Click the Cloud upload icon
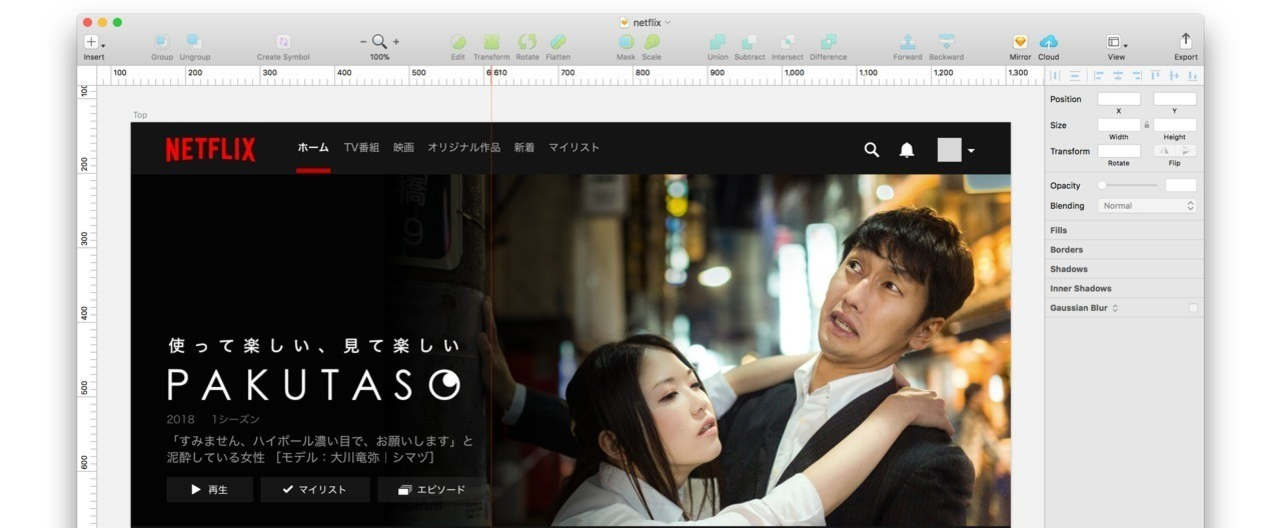1280x528 pixels. [1048, 42]
